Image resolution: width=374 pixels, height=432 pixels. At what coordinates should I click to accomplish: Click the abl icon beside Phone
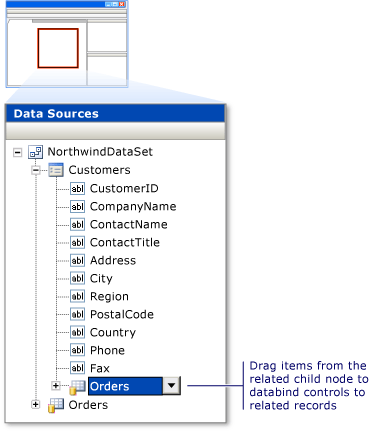click(77, 351)
